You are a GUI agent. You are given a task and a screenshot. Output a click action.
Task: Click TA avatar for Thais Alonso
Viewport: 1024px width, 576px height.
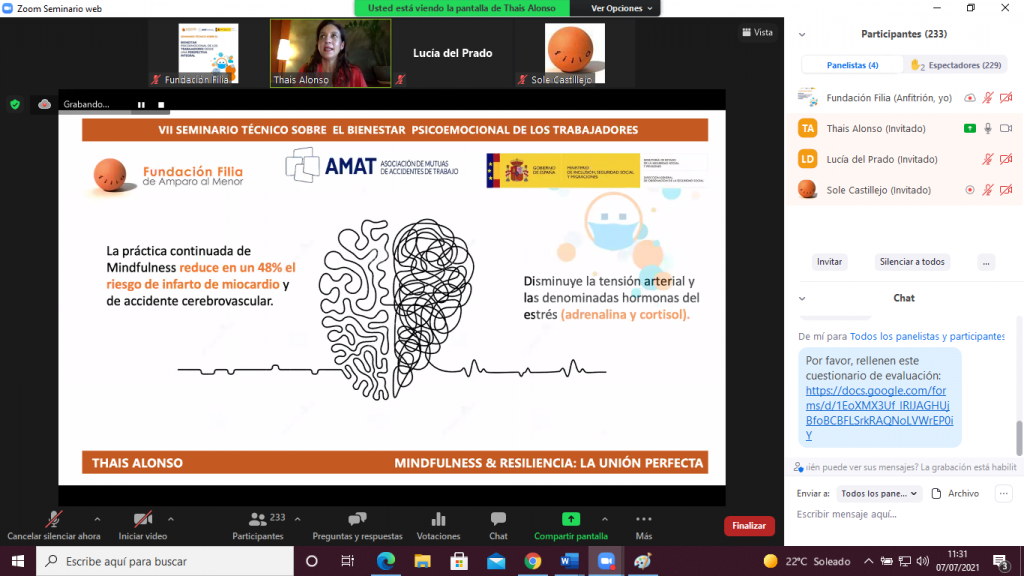[808, 129]
